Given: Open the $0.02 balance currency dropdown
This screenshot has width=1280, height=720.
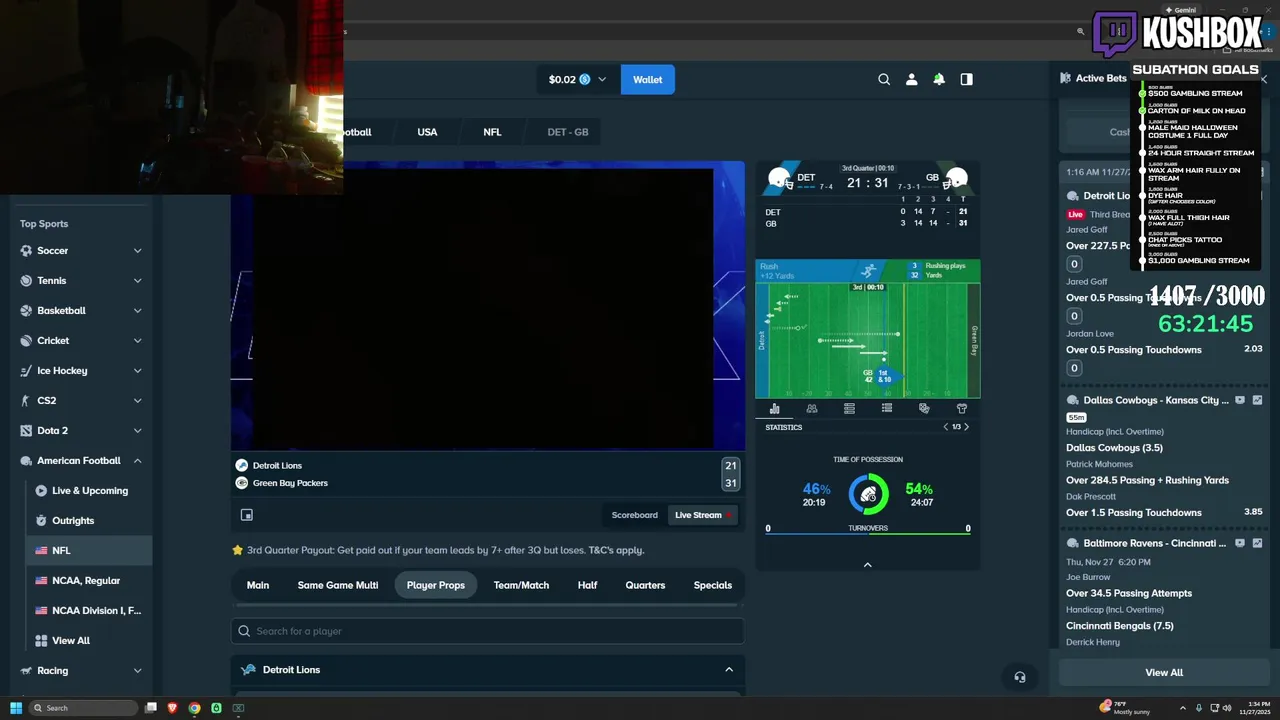Looking at the screenshot, I should click(577, 79).
